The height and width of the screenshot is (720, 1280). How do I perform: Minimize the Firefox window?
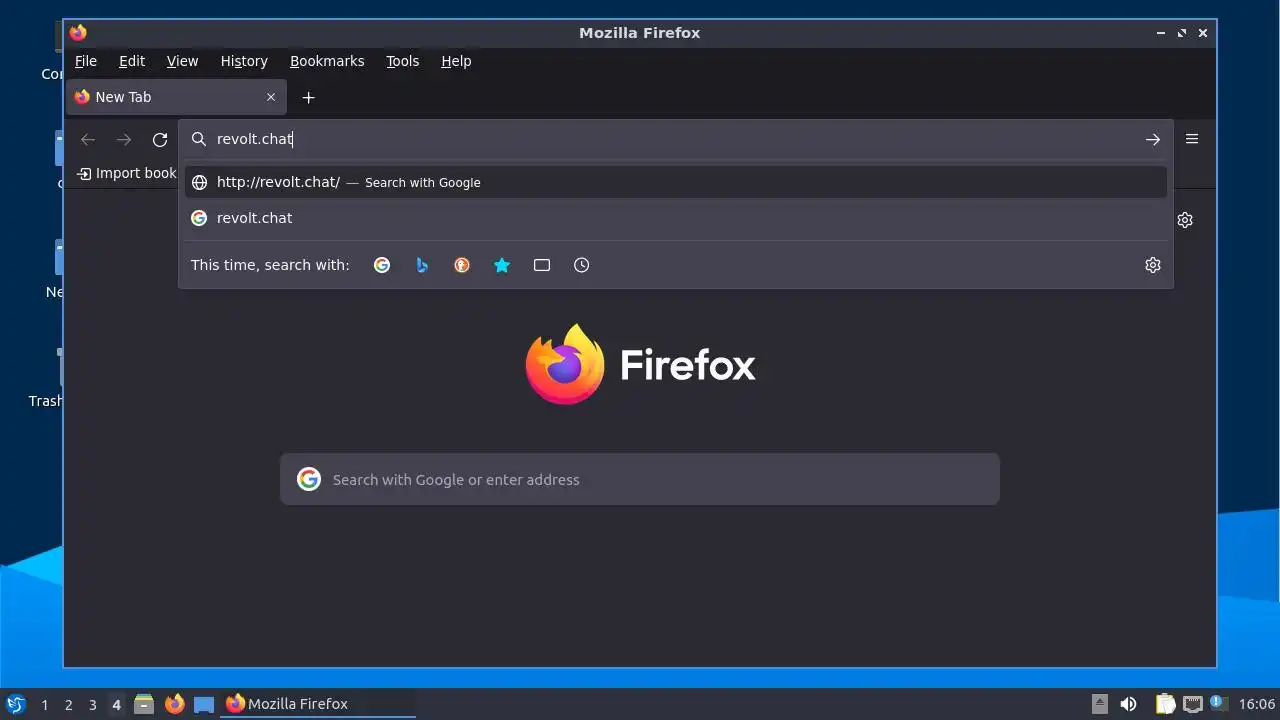coord(1161,33)
